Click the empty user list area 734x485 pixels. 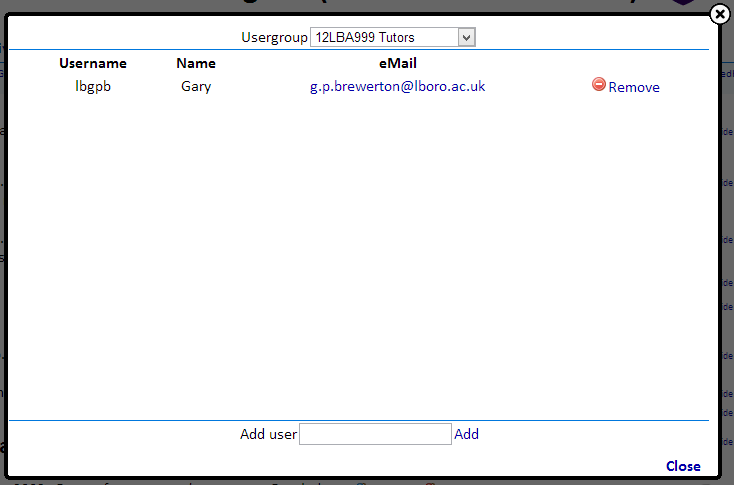[x=360, y=250]
